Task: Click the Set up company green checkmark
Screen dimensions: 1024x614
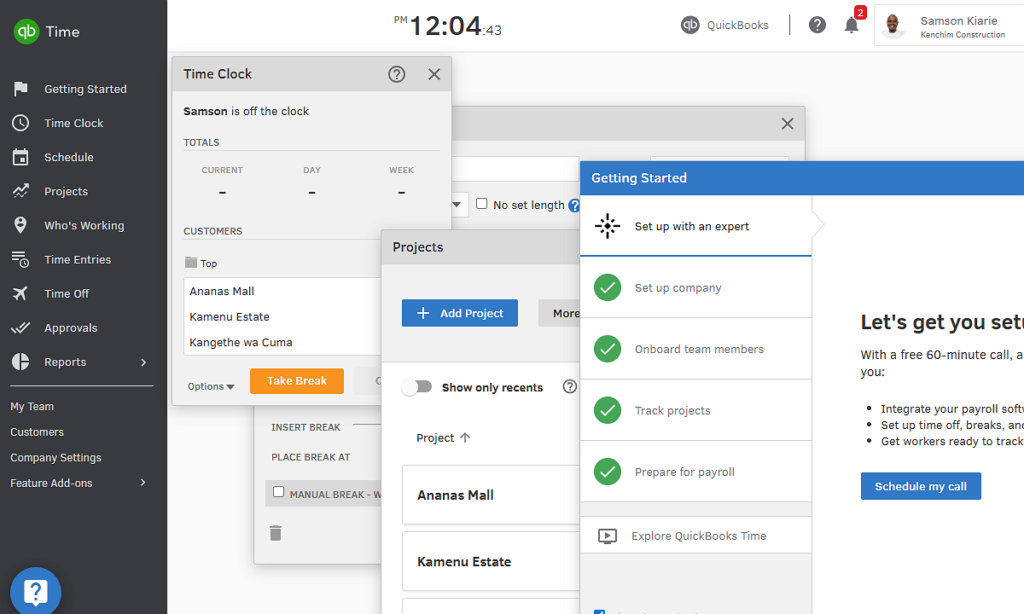Action: click(x=607, y=287)
